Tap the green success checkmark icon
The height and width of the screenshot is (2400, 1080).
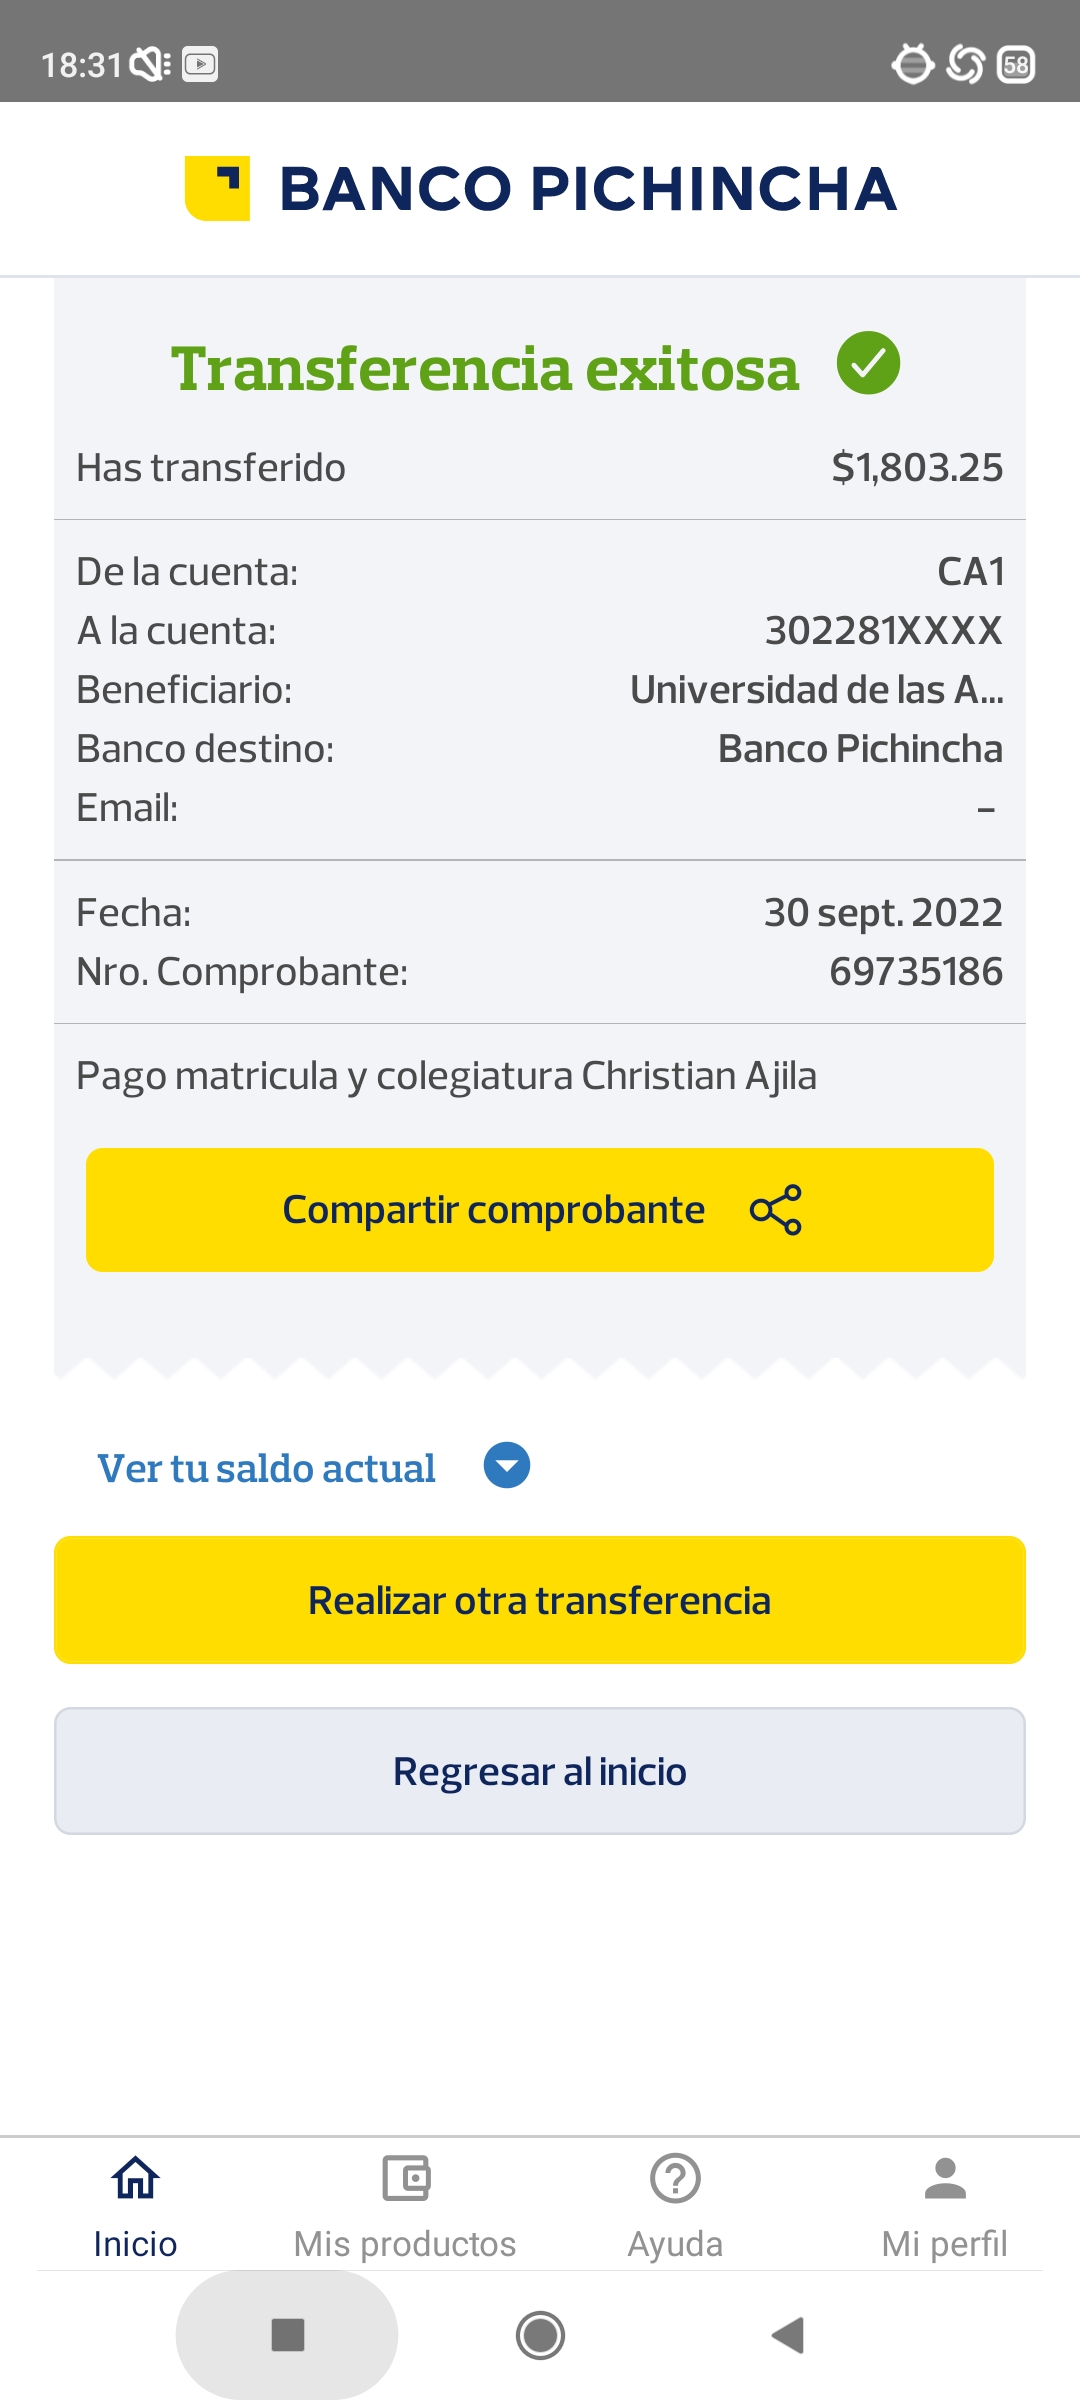click(868, 363)
